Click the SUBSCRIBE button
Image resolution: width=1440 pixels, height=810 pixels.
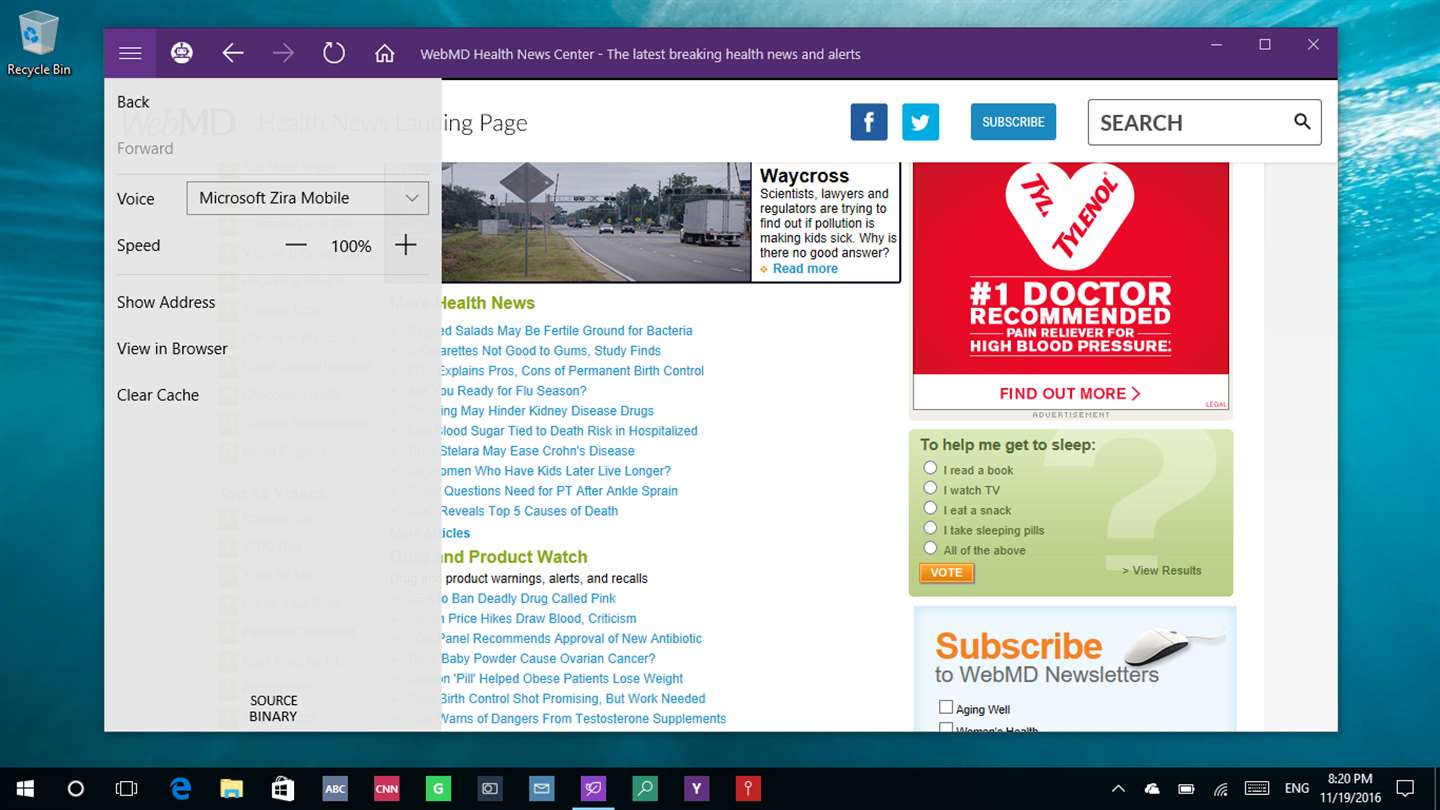pyautogui.click(x=1013, y=122)
